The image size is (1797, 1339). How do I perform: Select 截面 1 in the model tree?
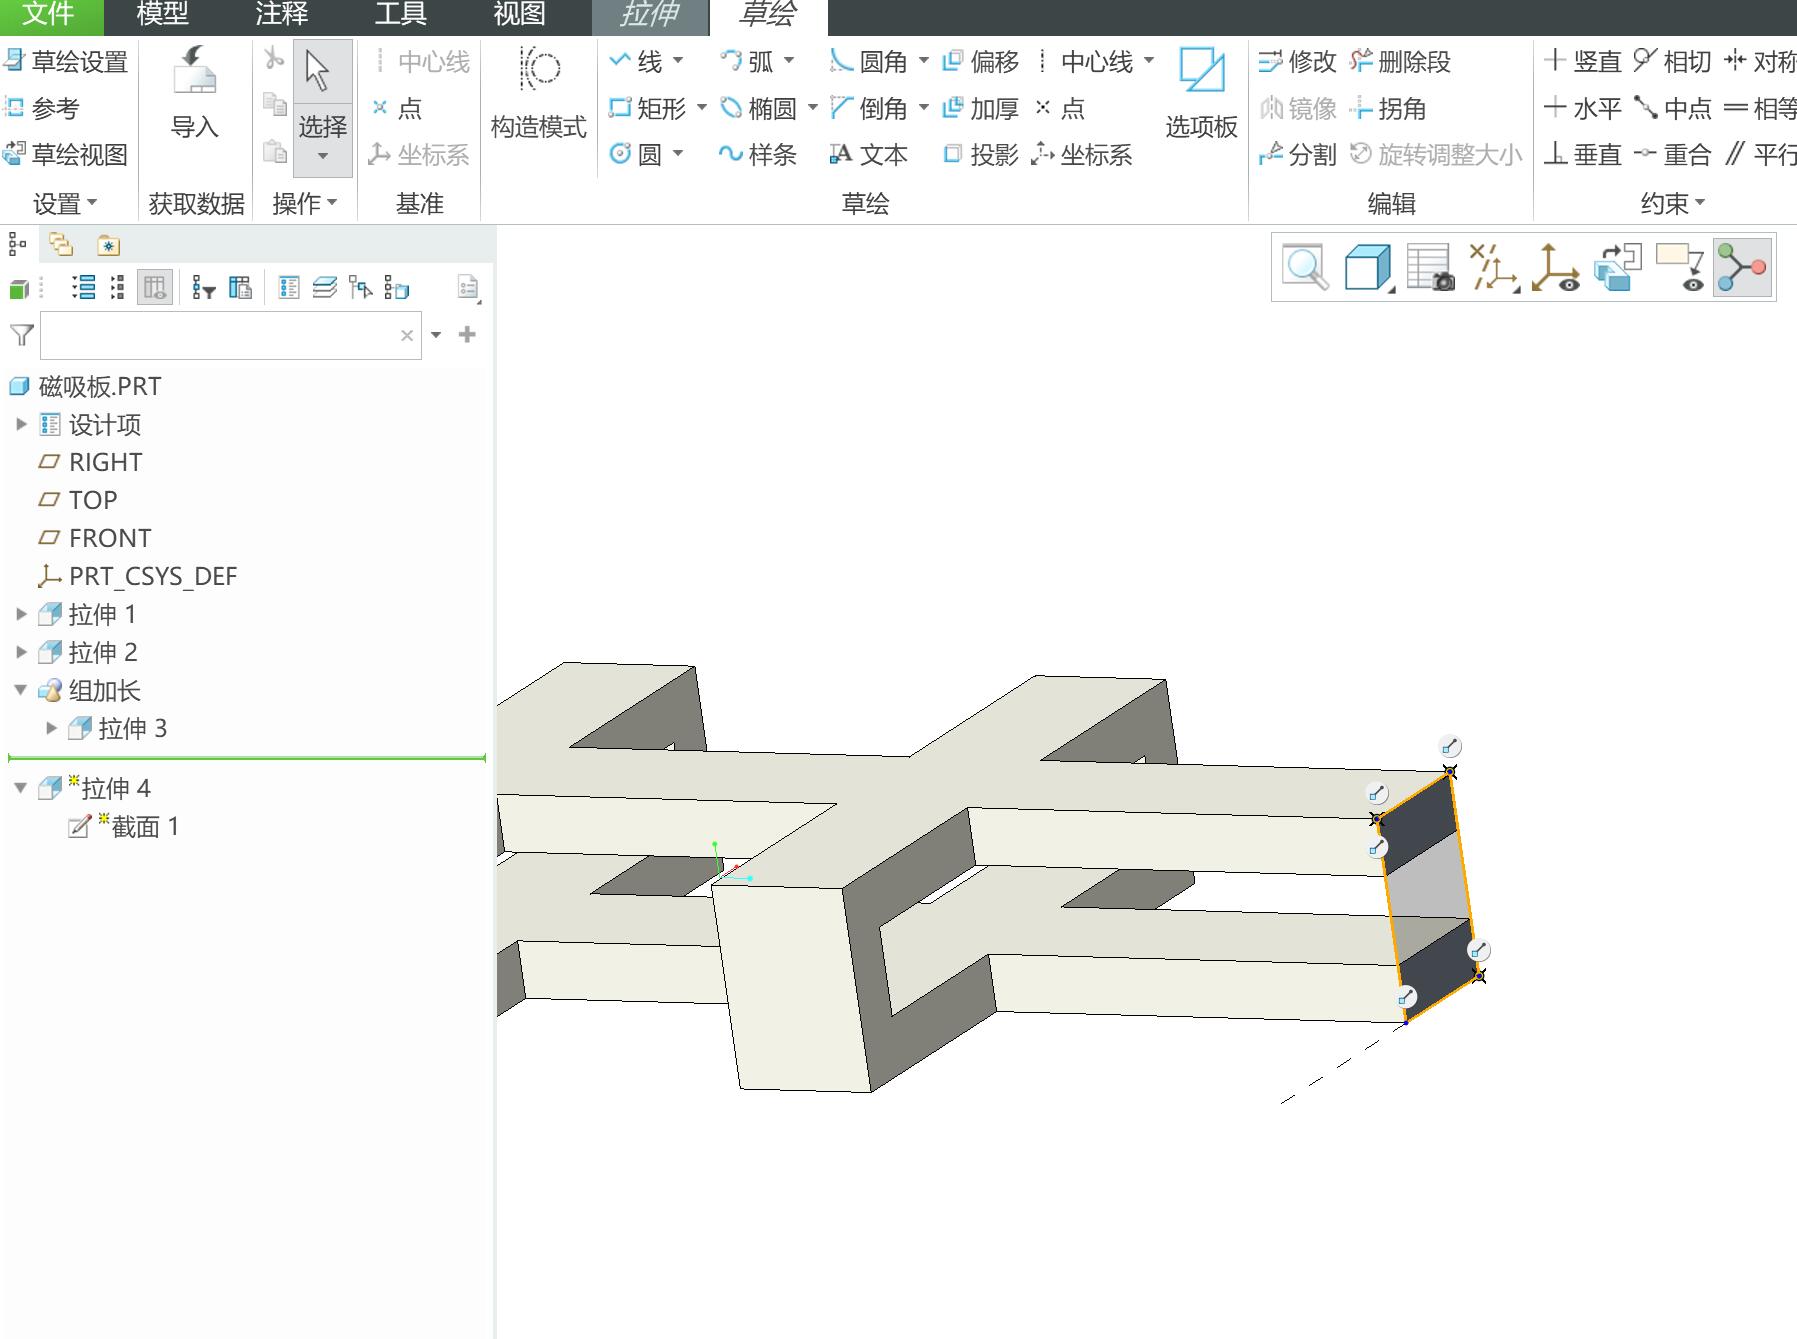point(124,827)
